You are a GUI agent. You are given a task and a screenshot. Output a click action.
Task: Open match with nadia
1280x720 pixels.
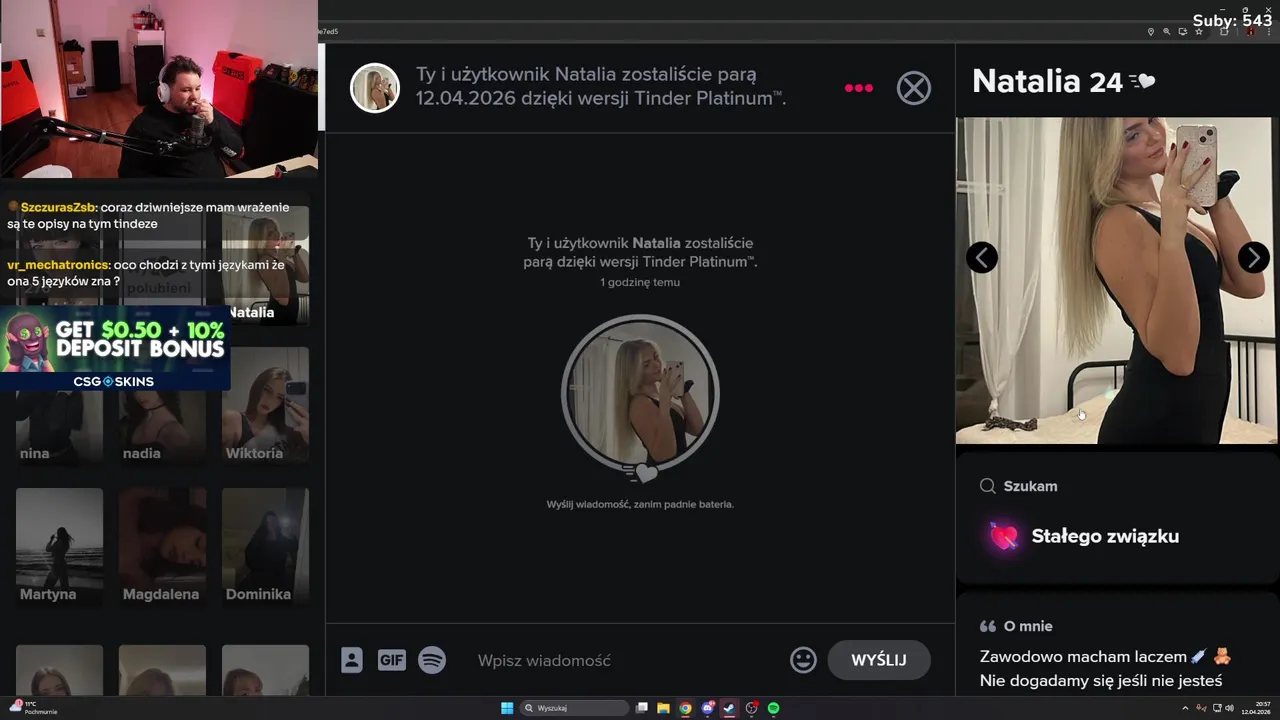click(x=162, y=405)
